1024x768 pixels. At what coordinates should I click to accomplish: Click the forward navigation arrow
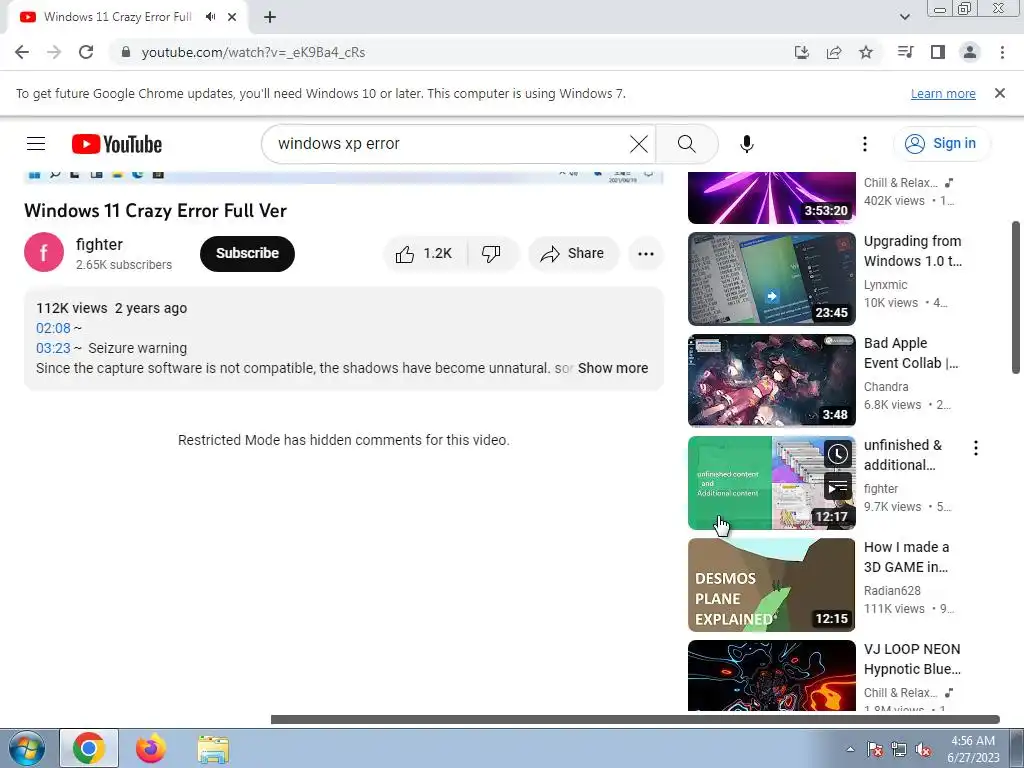[54, 52]
